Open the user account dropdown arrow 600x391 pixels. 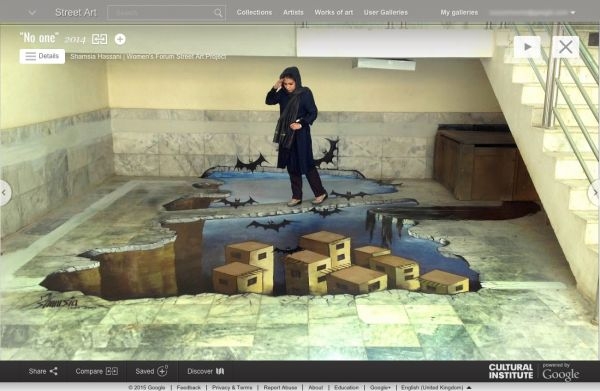[x=573, y=13]
